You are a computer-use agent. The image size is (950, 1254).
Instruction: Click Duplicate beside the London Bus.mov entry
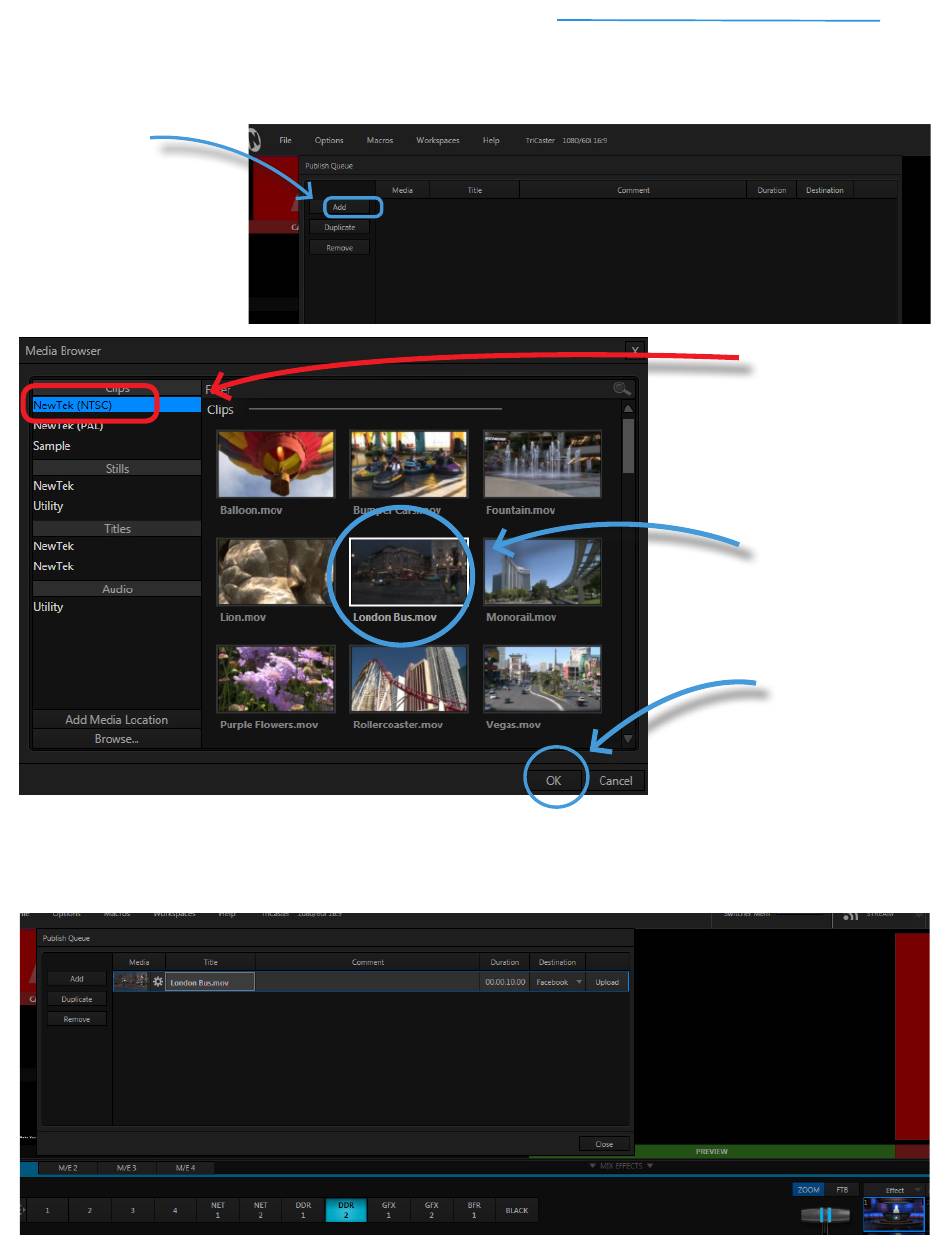point(77,999)
